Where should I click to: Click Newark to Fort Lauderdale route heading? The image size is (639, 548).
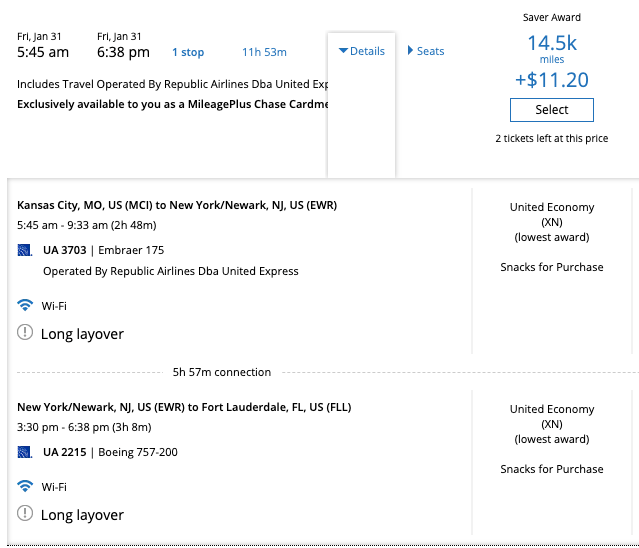tap(184, 407)
